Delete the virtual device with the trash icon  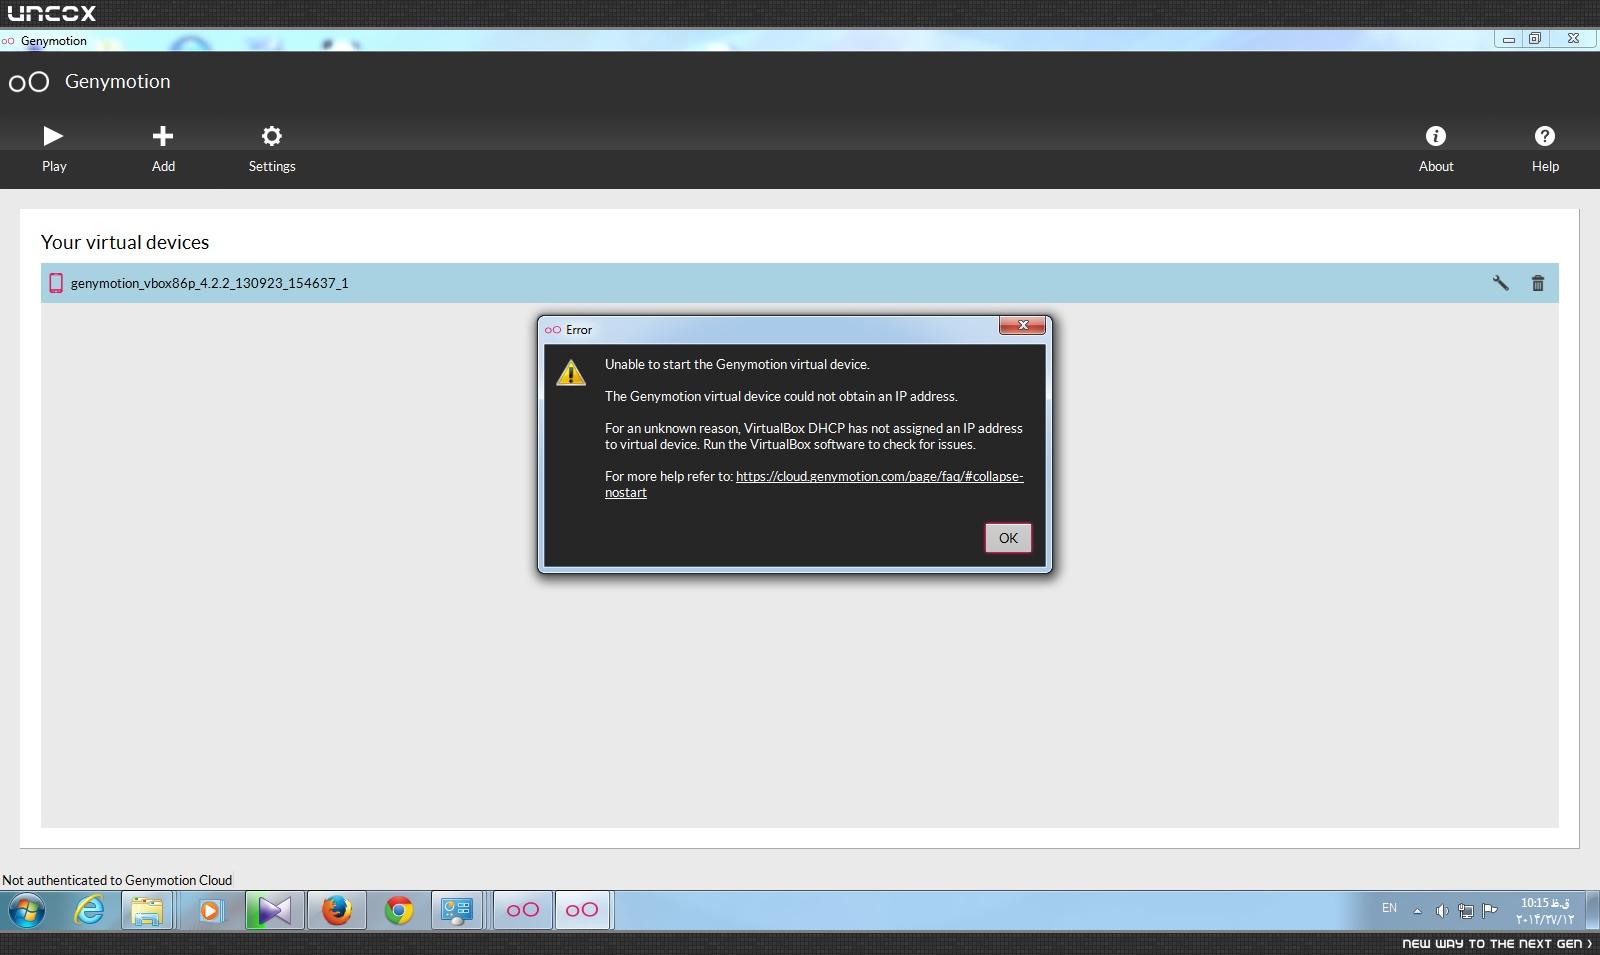point(1538,283)
